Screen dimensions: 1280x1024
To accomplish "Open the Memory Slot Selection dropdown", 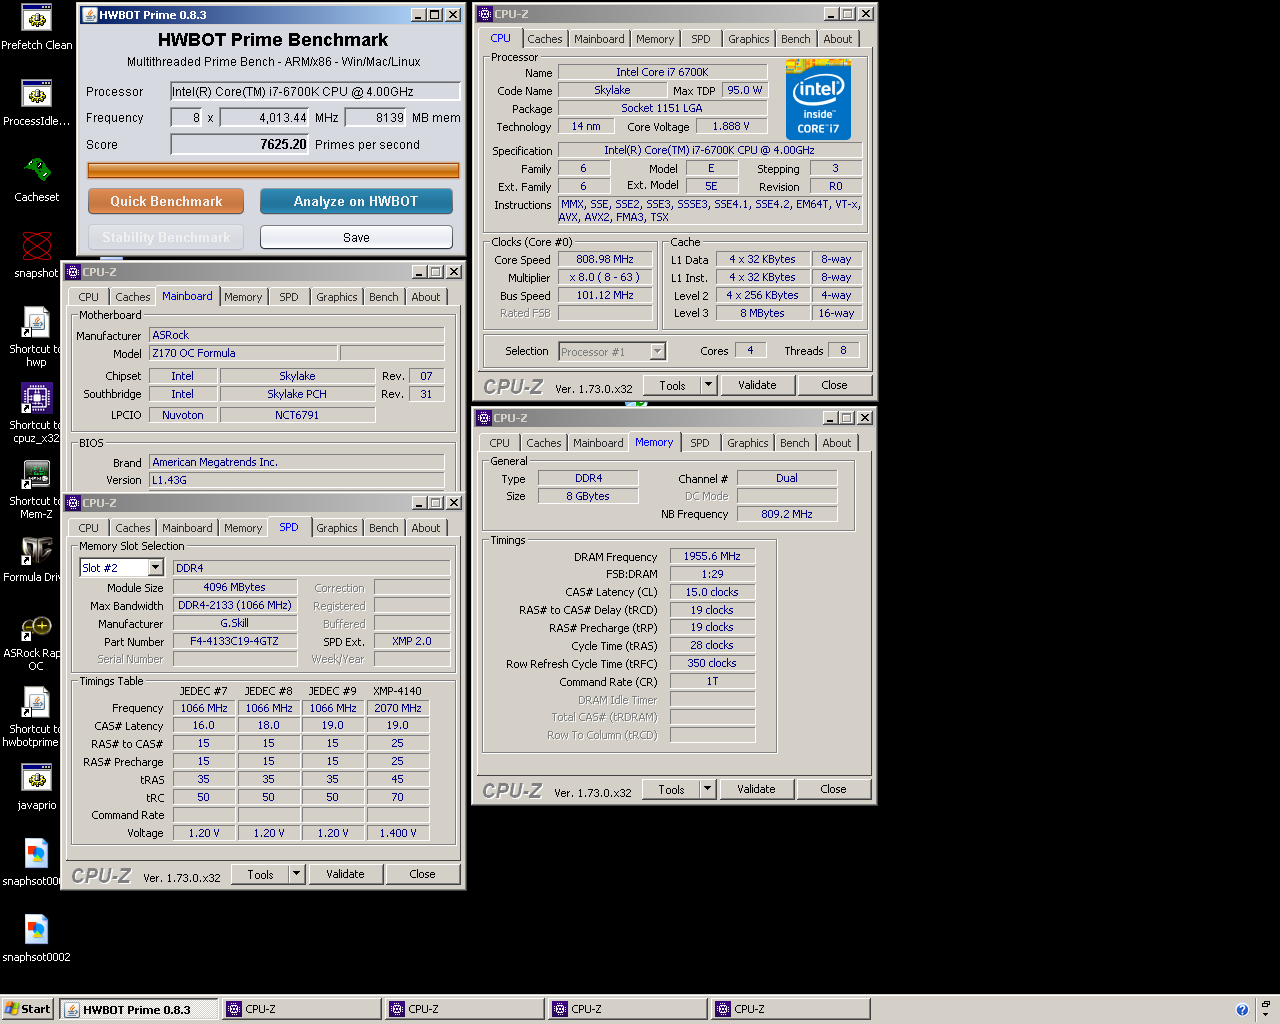I will (x=155, y=568).
